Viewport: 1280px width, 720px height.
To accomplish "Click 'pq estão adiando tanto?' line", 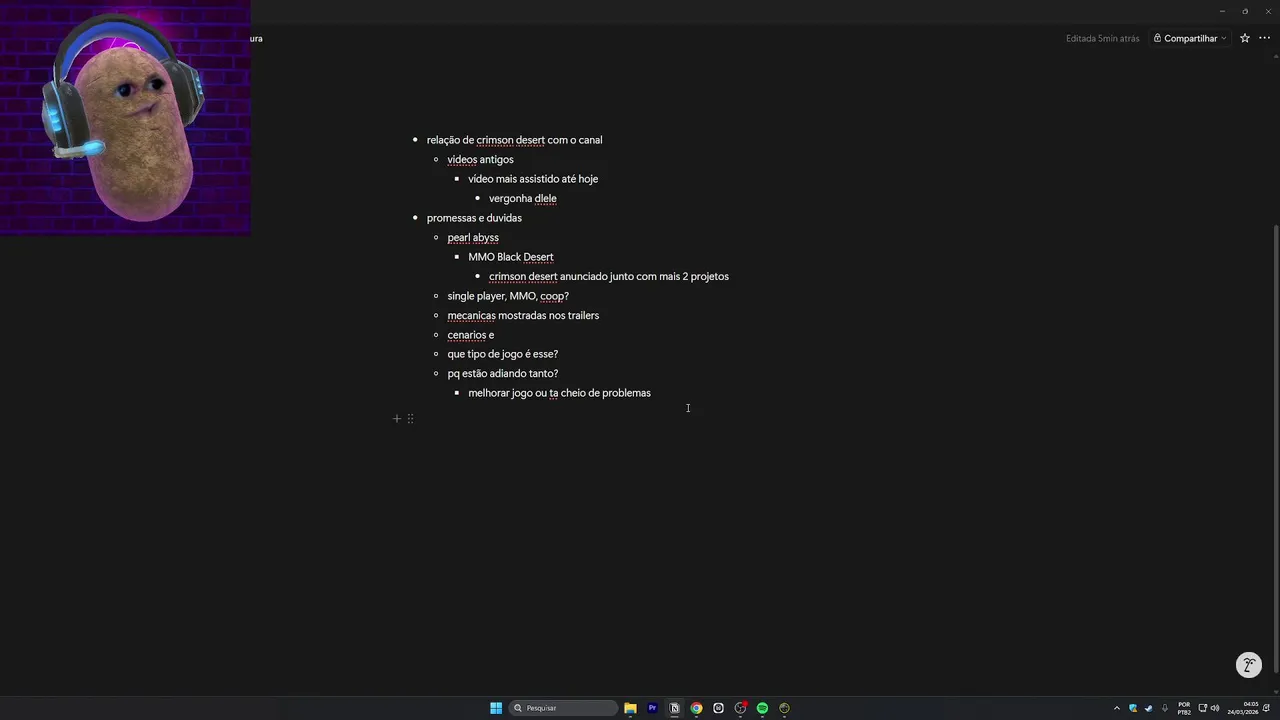I will tap(502, 374).
